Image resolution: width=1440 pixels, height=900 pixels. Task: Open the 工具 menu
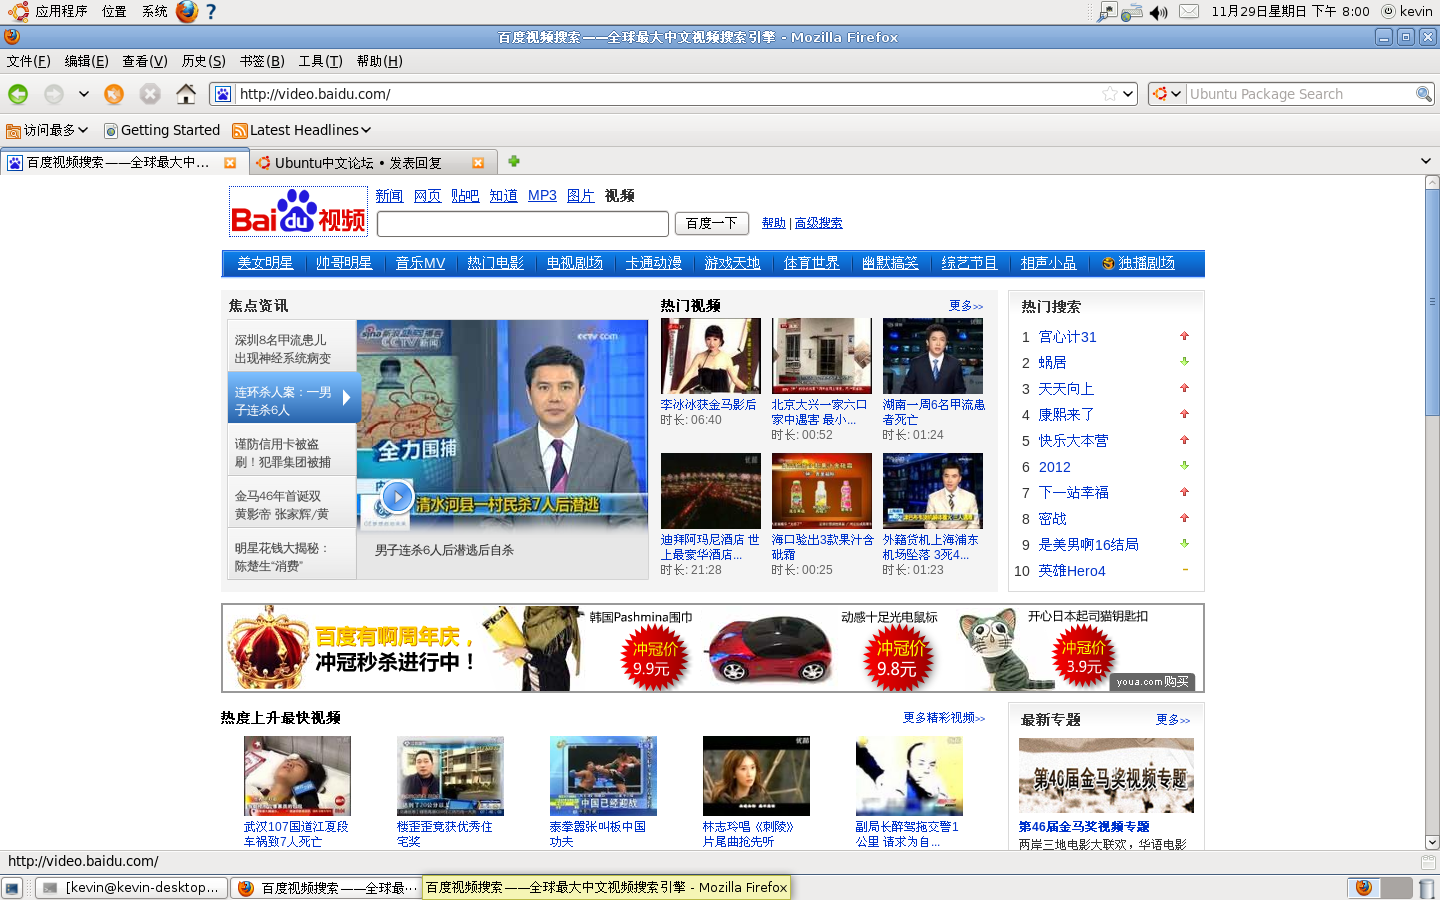321,61
